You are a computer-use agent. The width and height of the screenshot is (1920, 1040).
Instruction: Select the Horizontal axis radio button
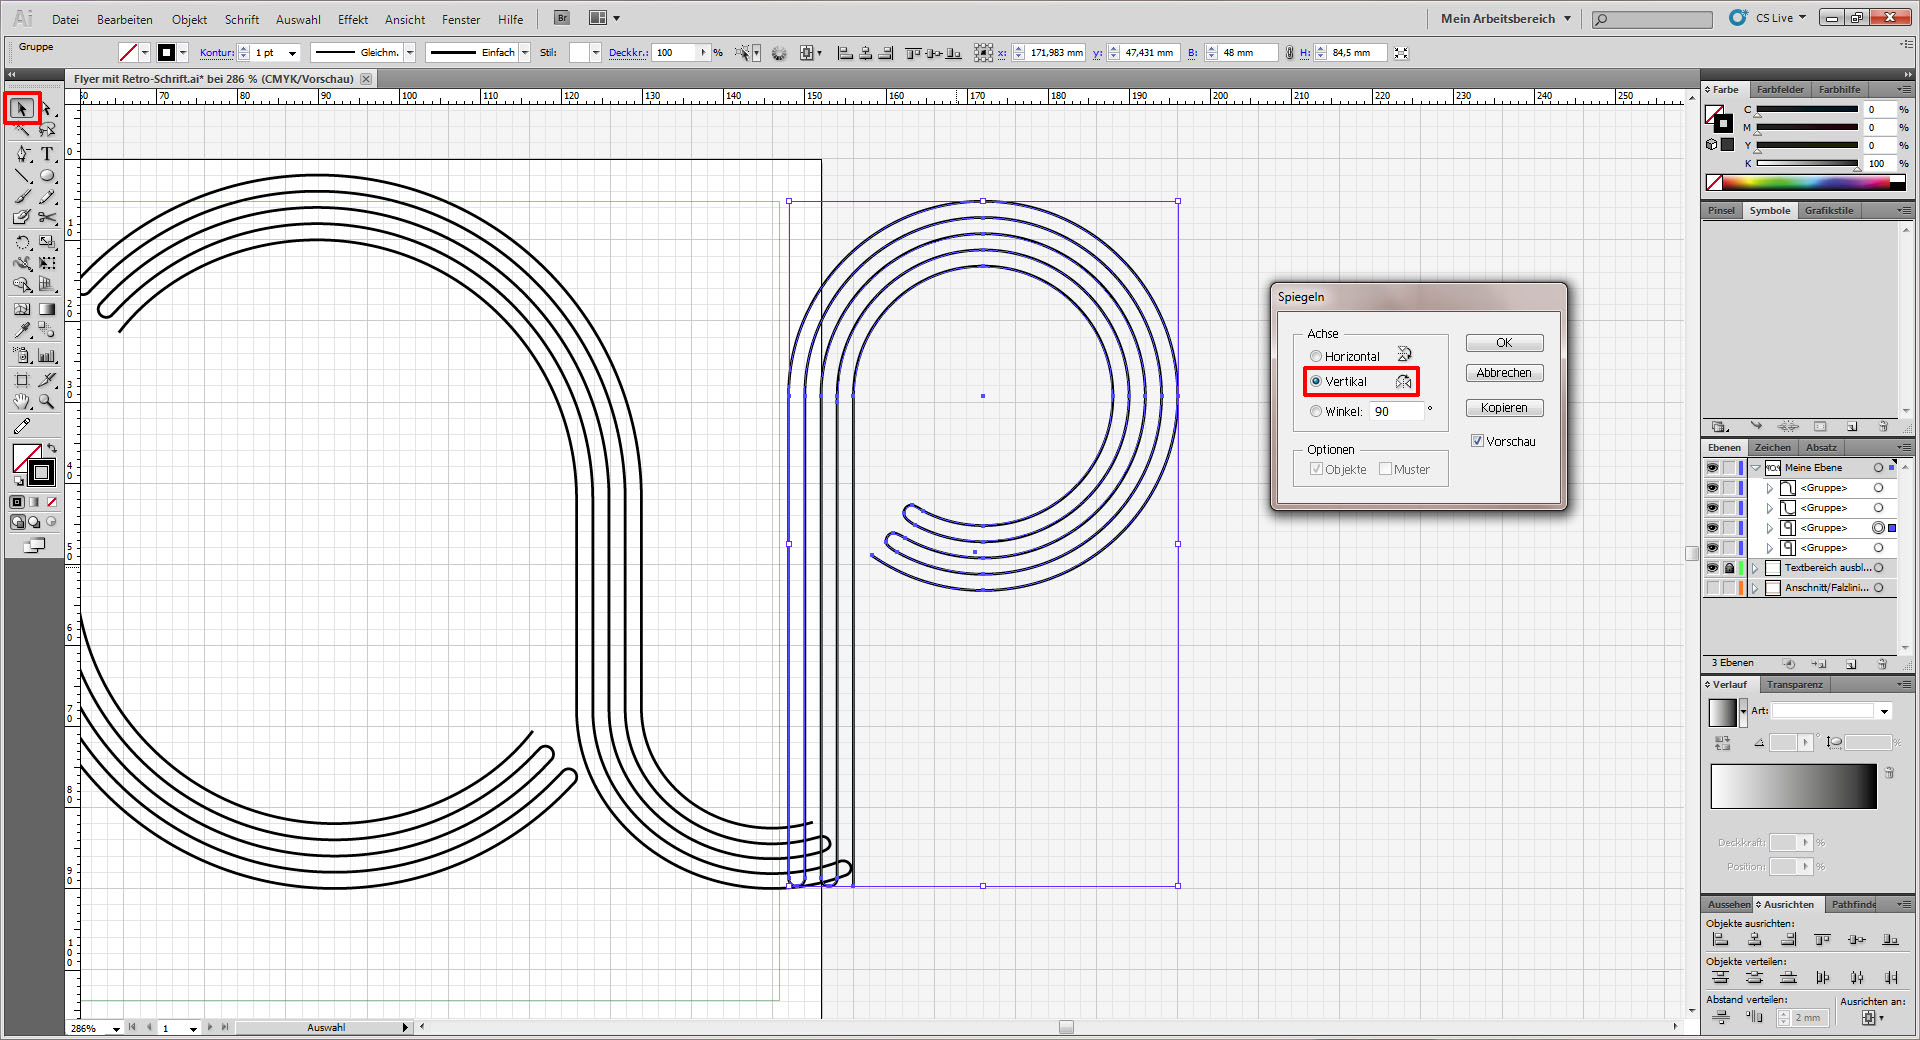(x=1316, y=357)
